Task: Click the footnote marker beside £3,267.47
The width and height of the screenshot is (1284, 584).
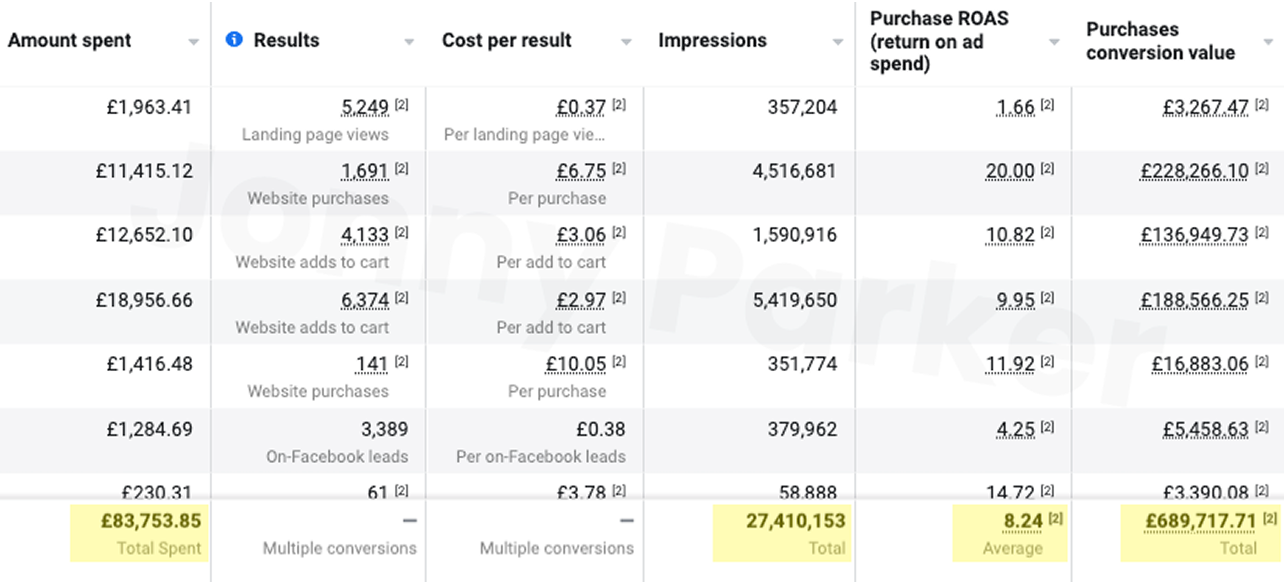Action: point(1263,105)
